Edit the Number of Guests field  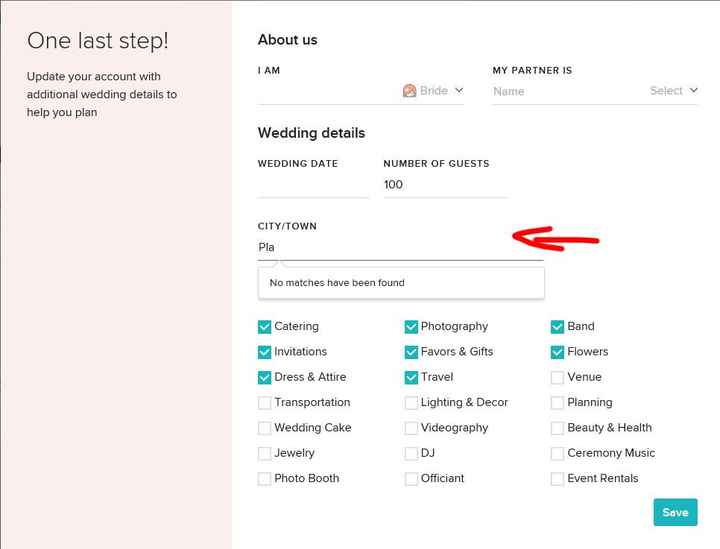pos(444,185)
